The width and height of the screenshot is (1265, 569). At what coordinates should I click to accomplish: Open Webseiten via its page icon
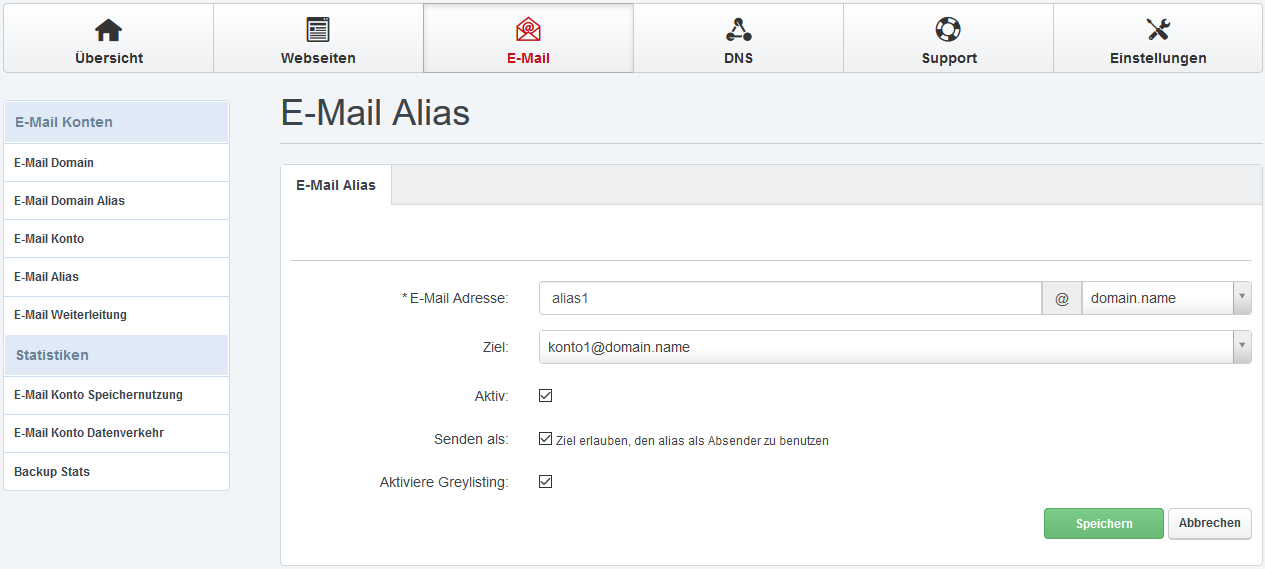point(318,30)
